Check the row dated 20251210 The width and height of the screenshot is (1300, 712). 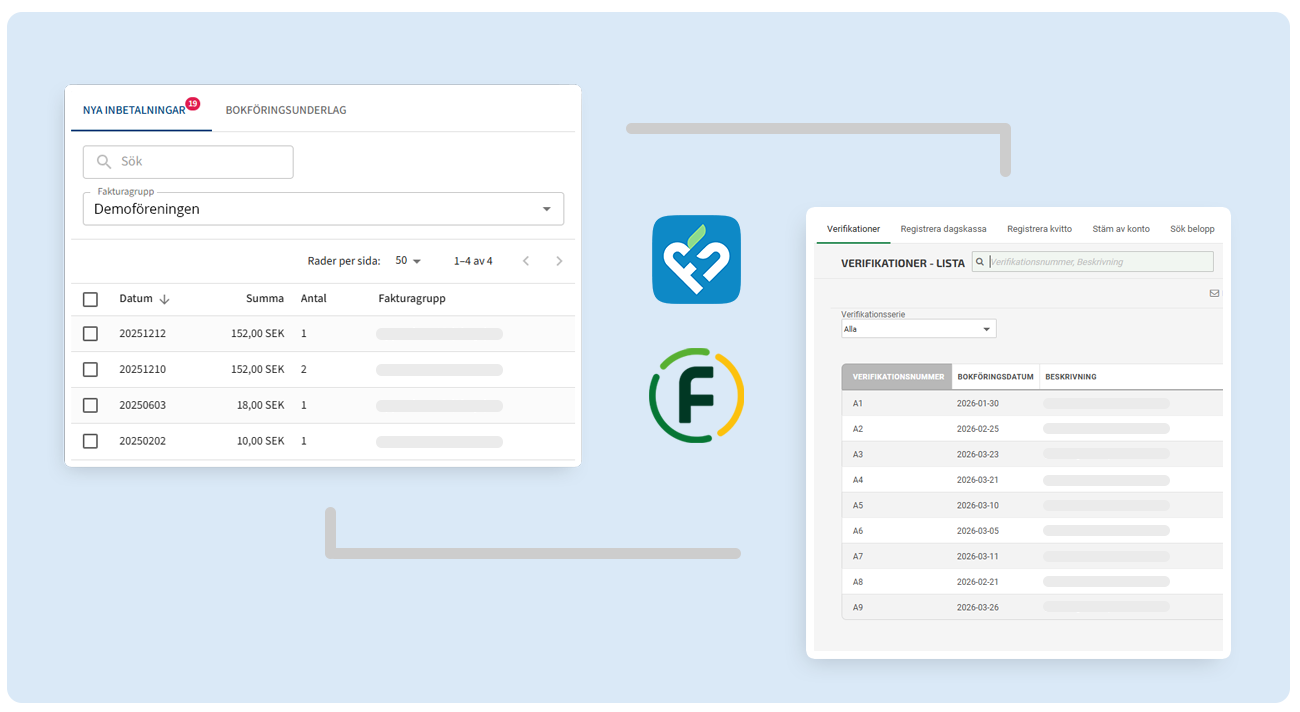[x=90, y=370]
